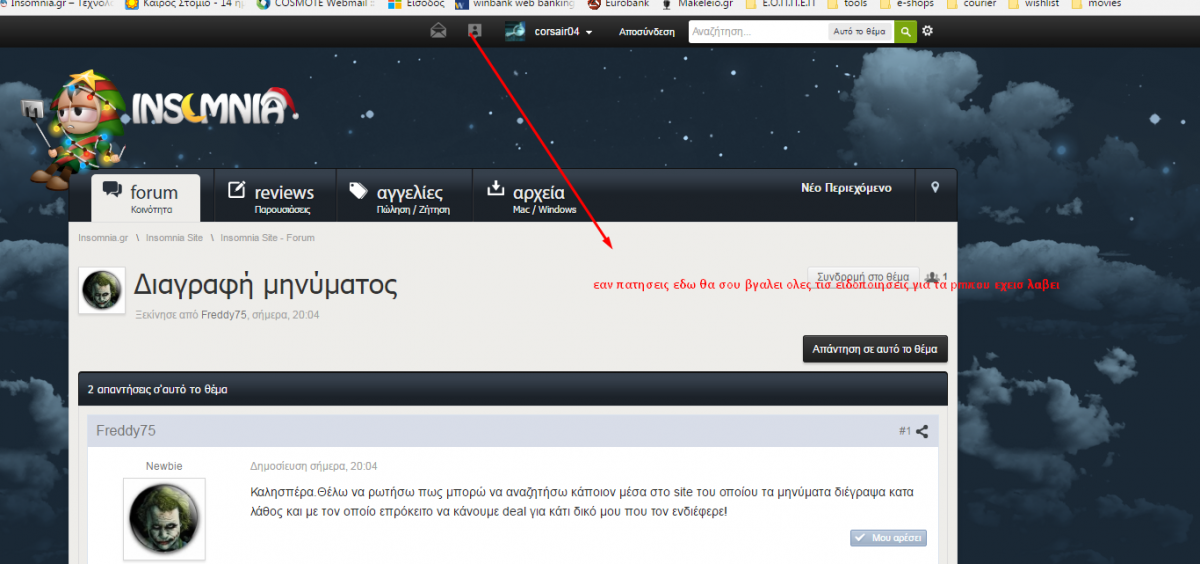Click the #1 post permalink
This screenshot has height=564, width=1200.
pos(904,431)
